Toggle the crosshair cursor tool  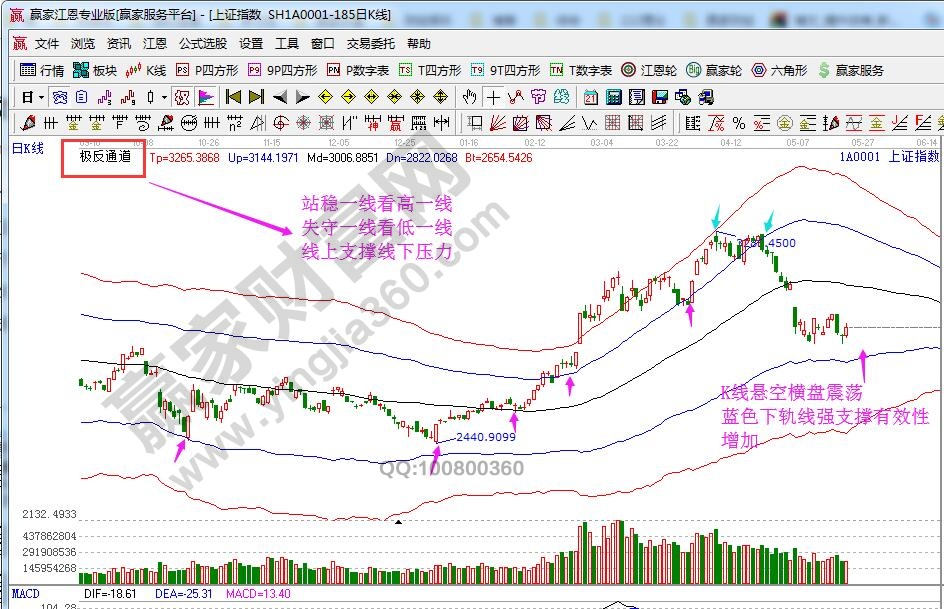click(493, 97)
